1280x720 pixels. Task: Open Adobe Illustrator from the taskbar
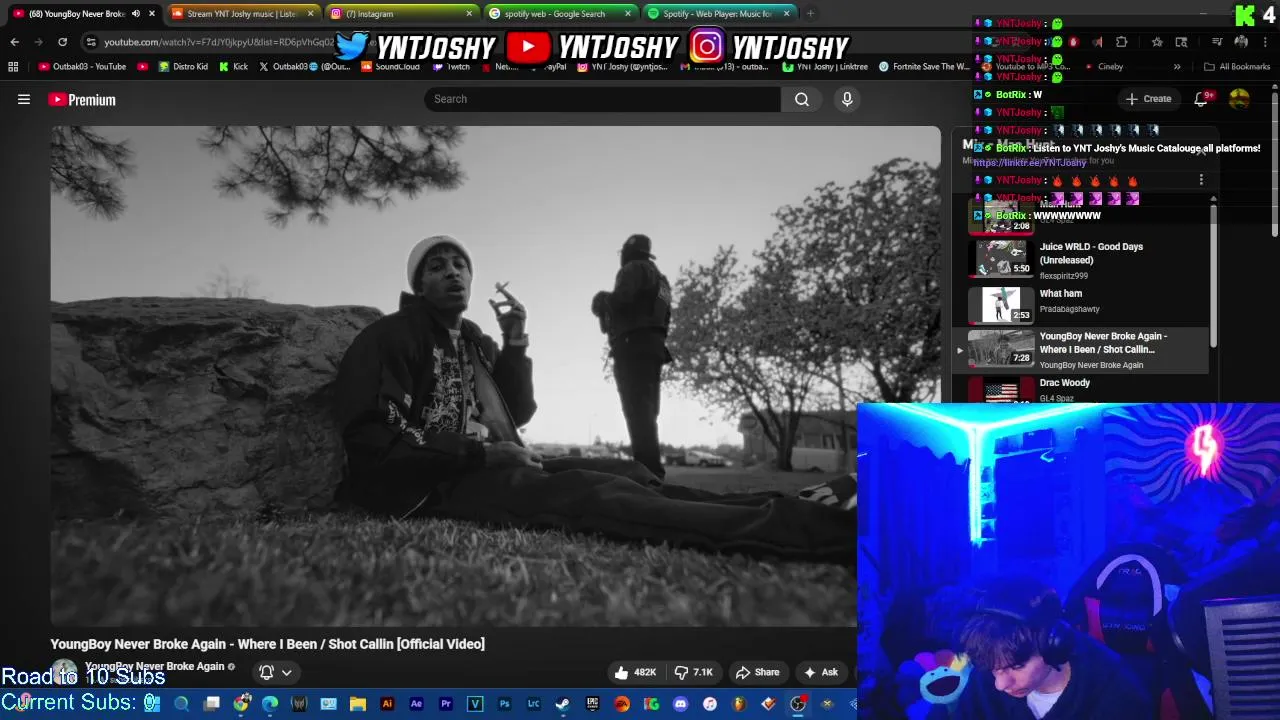point(387,704)
